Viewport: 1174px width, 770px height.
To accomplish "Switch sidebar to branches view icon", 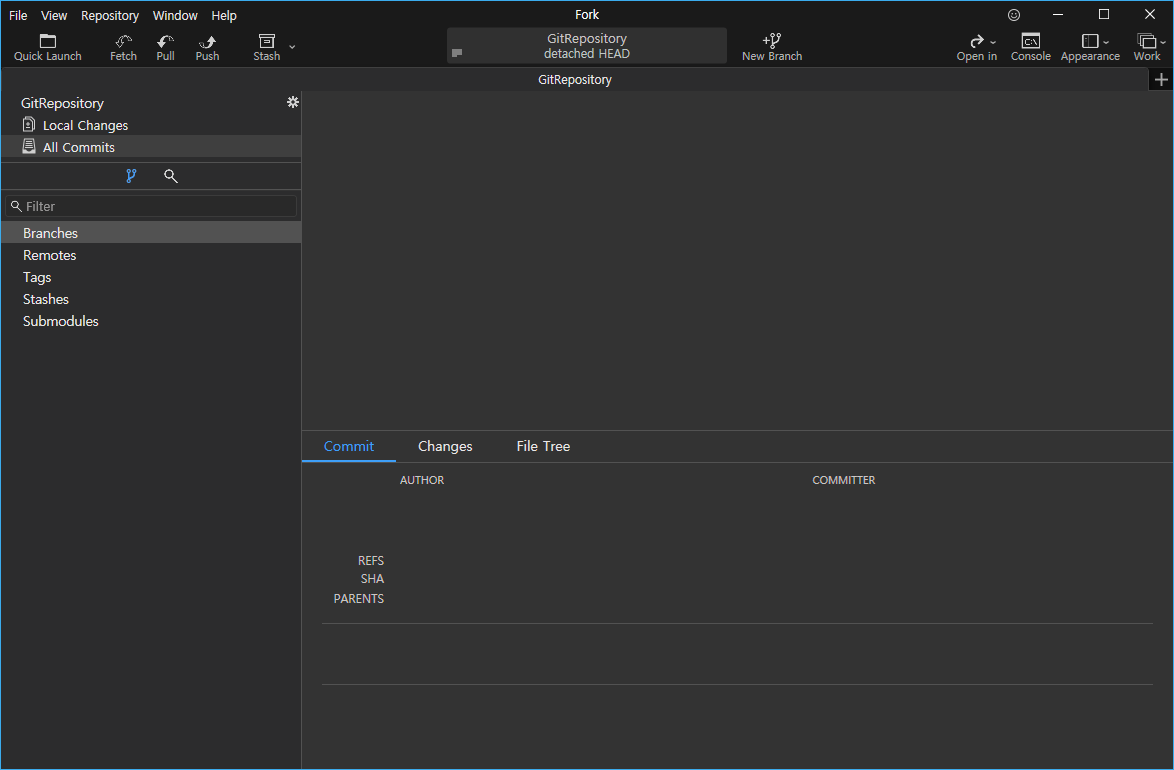I will (x=131, y=176).
